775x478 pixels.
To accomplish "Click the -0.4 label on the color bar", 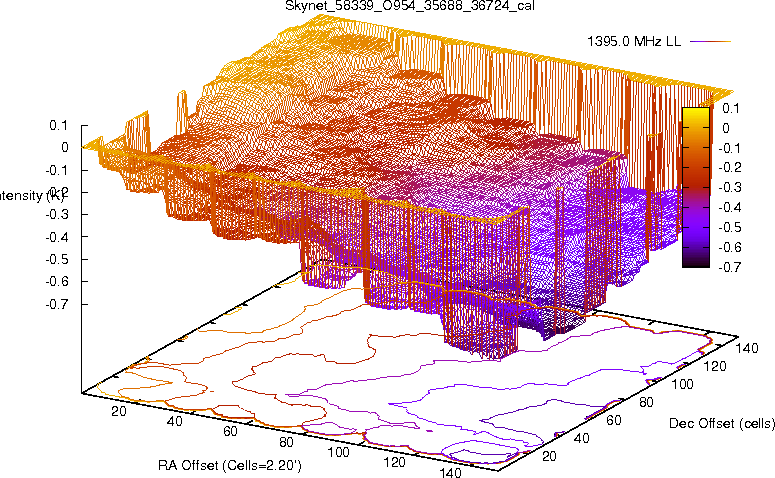I will click(730, 207).
